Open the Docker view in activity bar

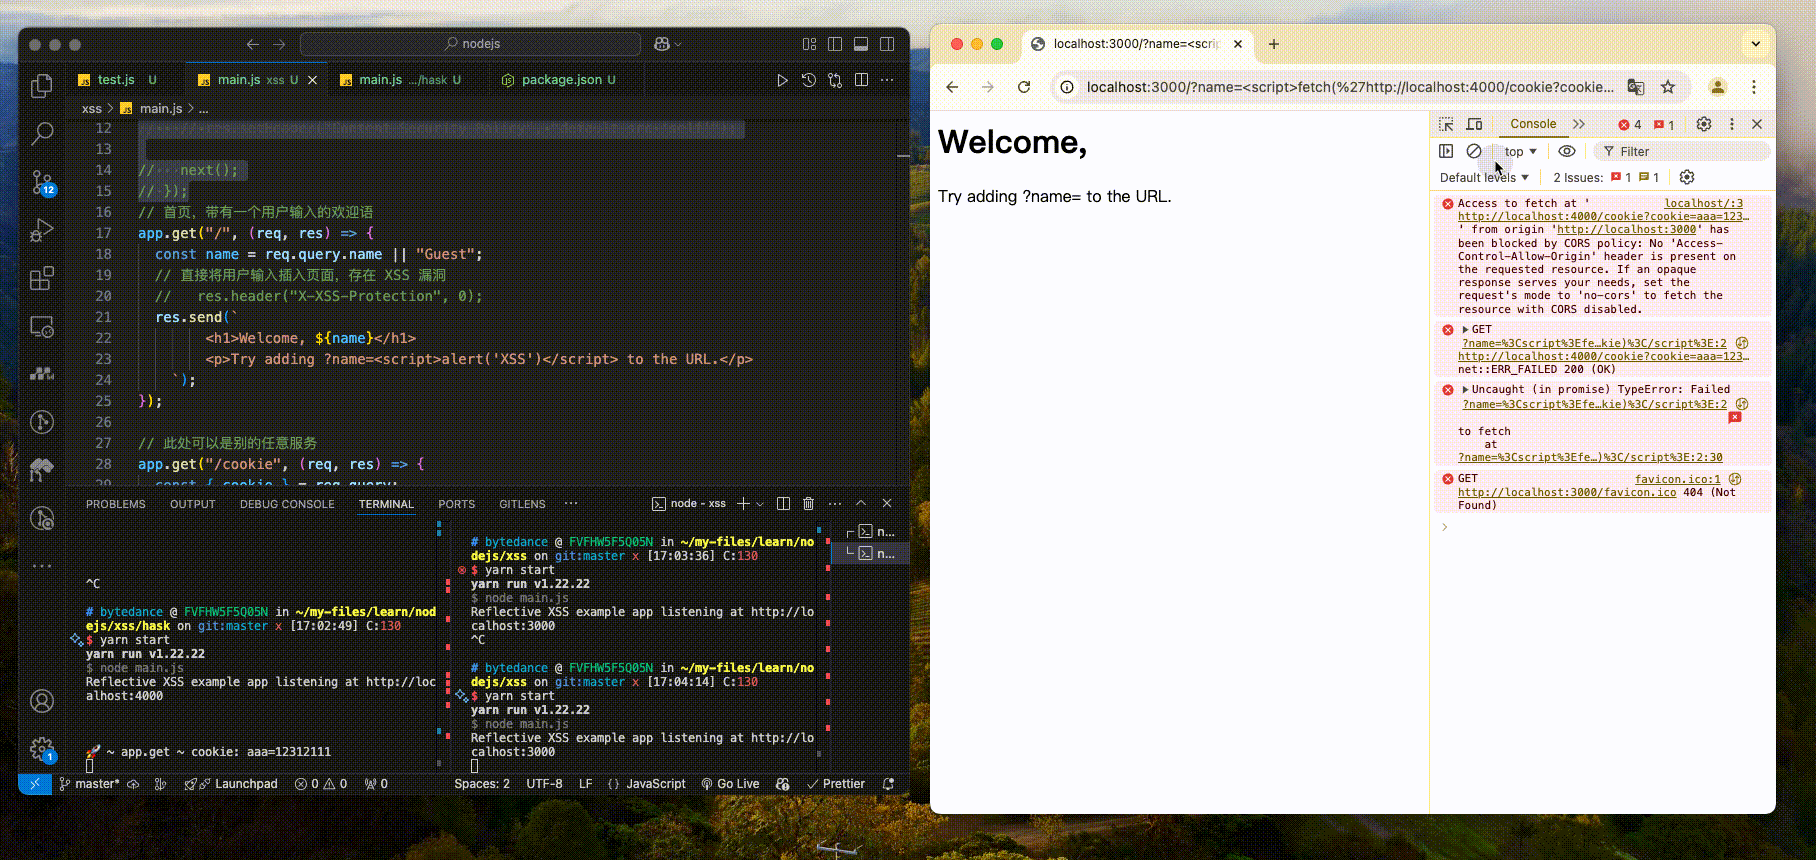[x=42, y=374]
